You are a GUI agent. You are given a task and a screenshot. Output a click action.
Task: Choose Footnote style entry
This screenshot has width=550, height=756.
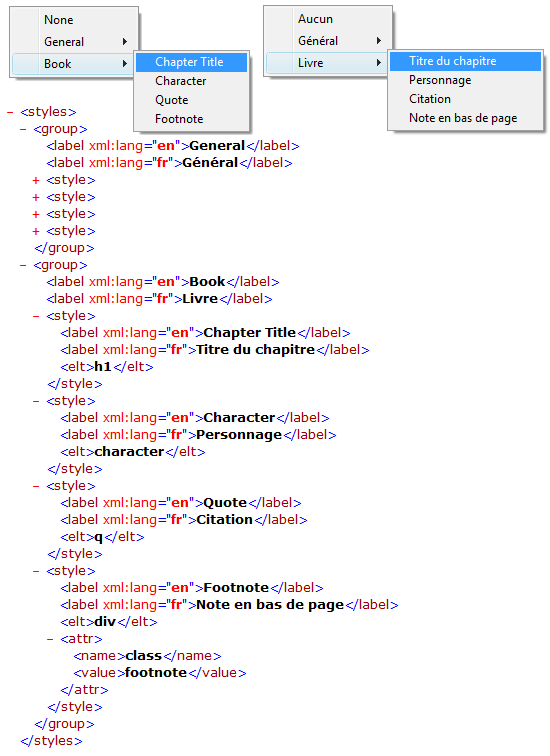[191, 119]
